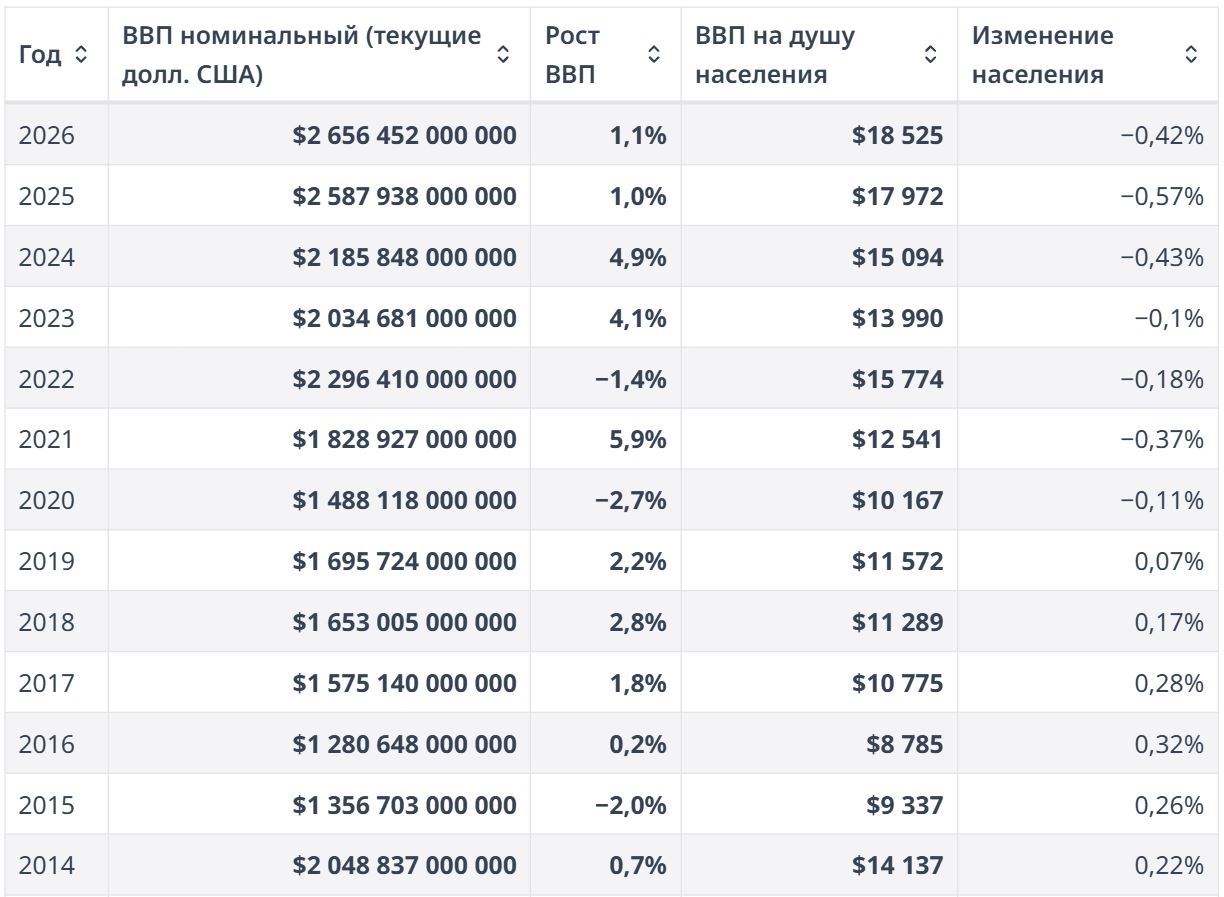Click the 2025 nominal GDP $2 587 938 000 000

(x=405, y=196)
